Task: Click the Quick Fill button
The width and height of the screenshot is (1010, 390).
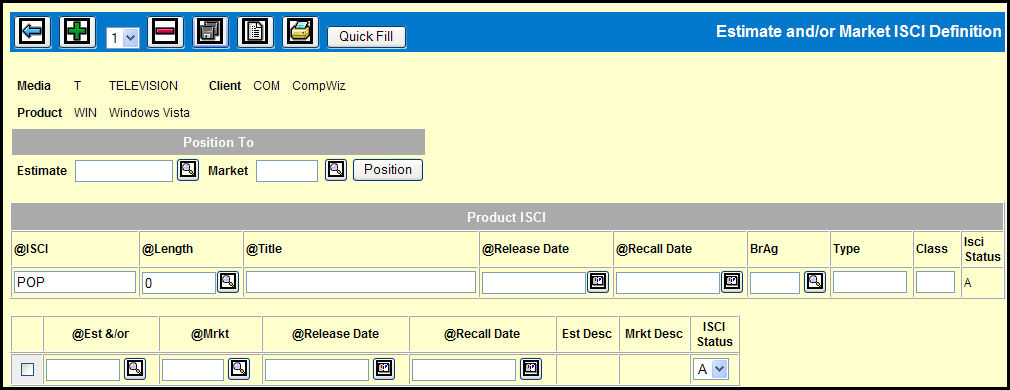Action: coord(367,37)
